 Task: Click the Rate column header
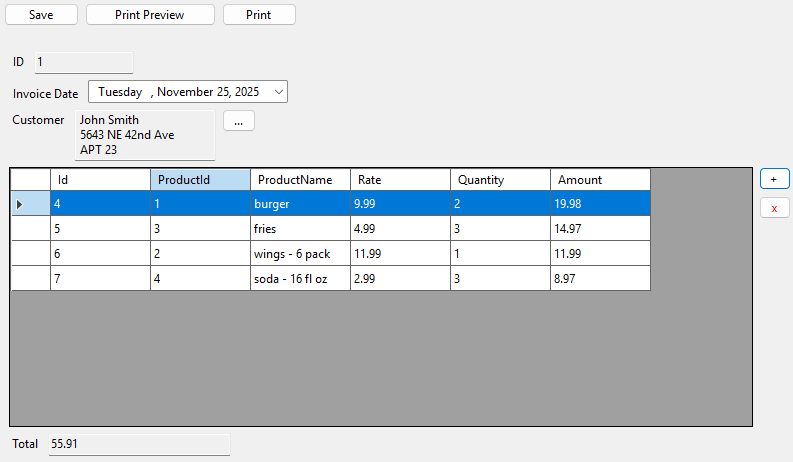click(400, 180)
